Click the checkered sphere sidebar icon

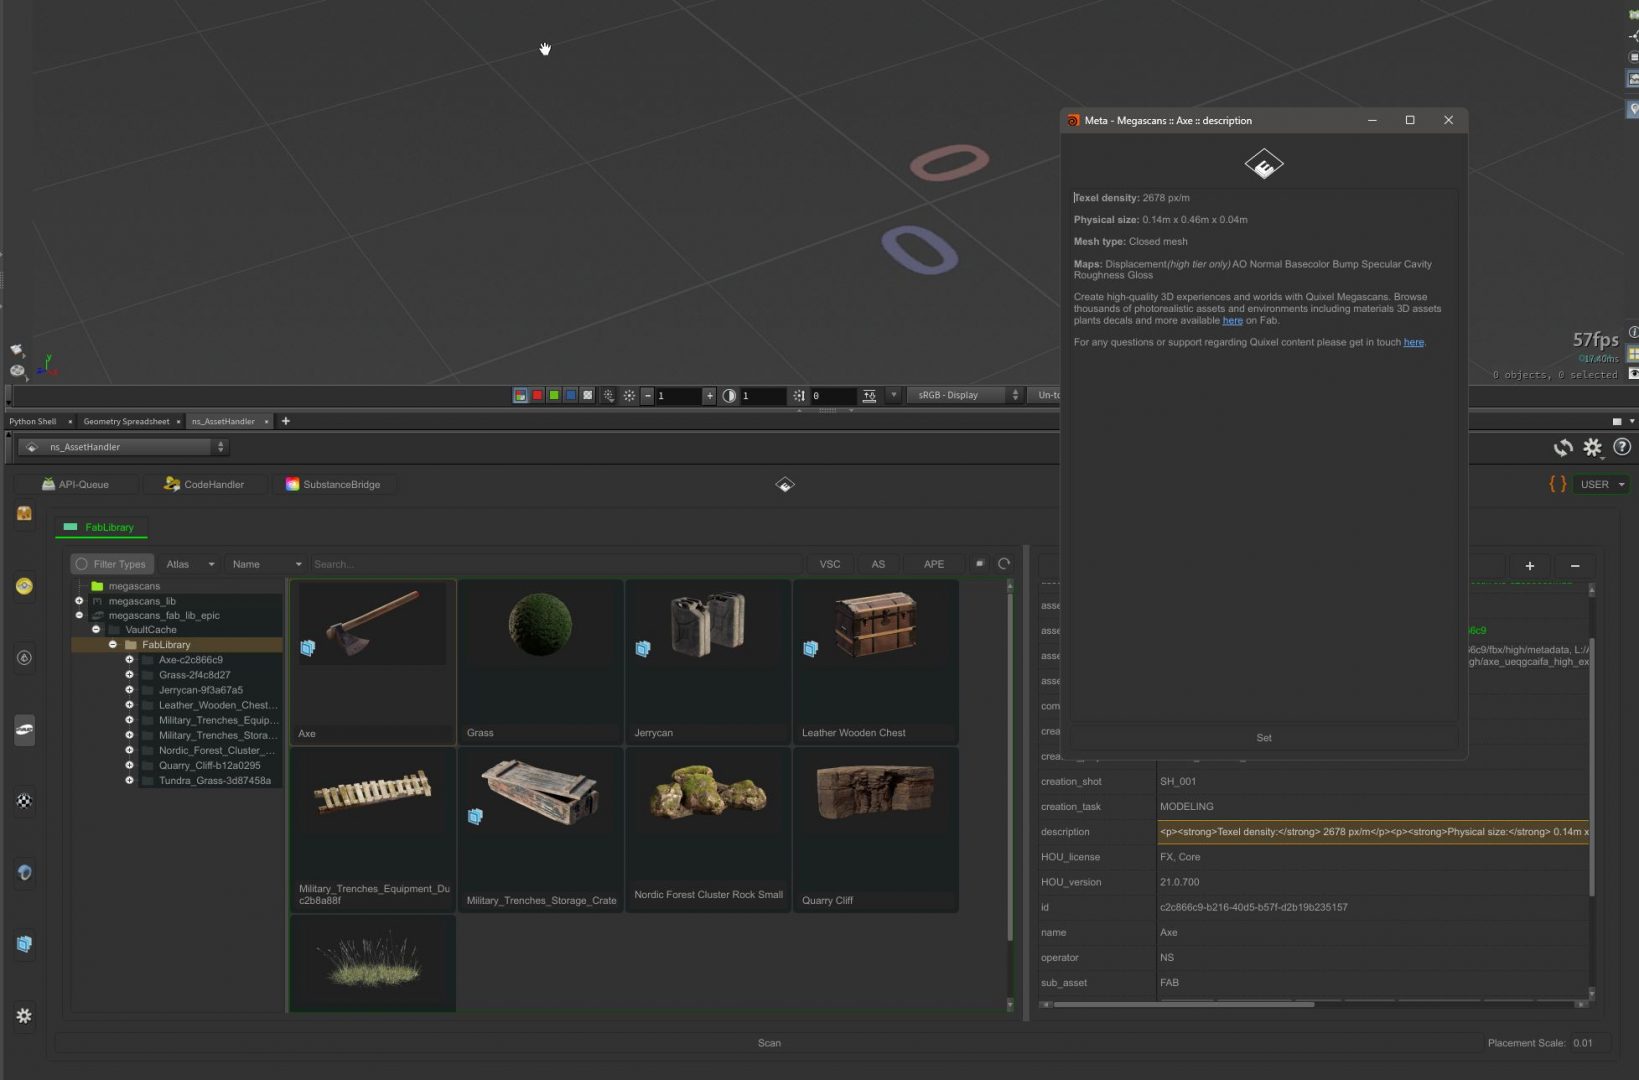tap(24, 801)
